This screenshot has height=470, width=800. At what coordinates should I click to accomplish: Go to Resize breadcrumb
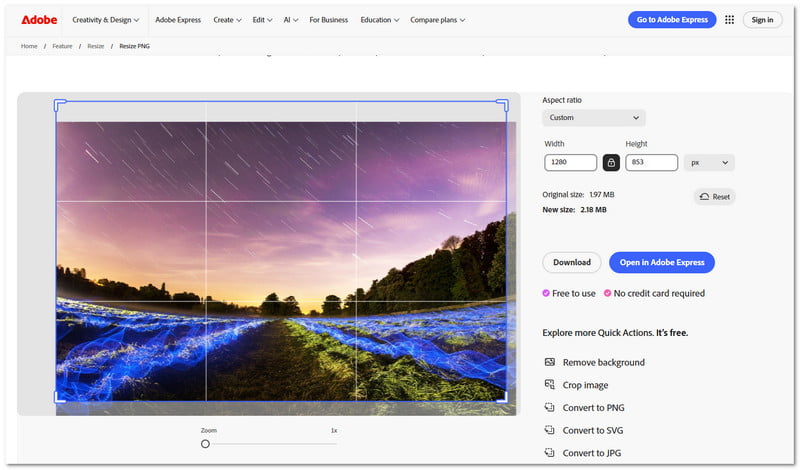95,46
